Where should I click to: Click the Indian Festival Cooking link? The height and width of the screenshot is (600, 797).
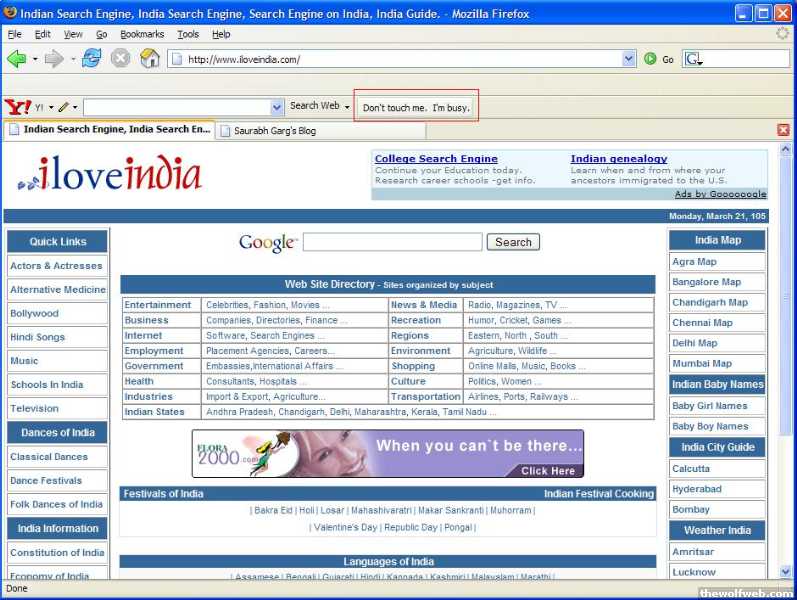tap(599, 494)
